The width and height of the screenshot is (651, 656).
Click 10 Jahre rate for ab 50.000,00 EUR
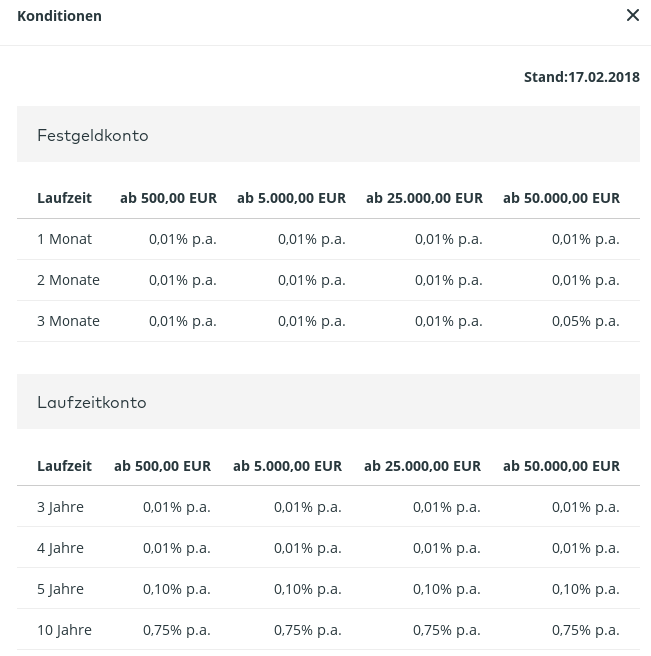[x=585, y=630]
